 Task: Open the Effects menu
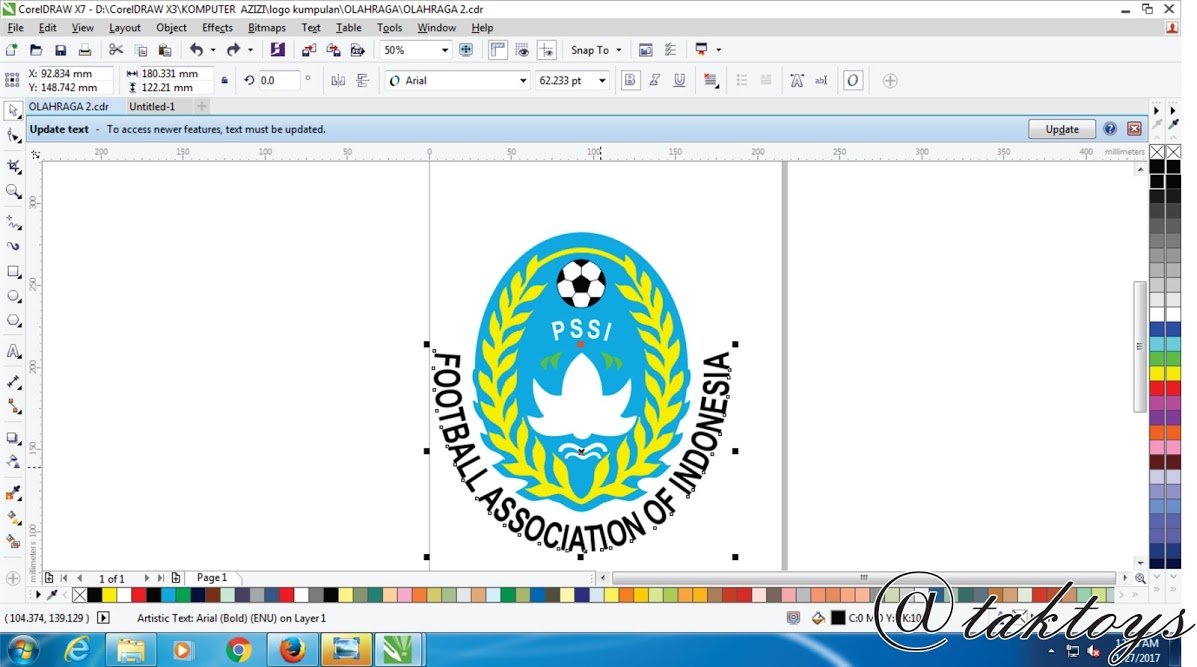point(217,27)
